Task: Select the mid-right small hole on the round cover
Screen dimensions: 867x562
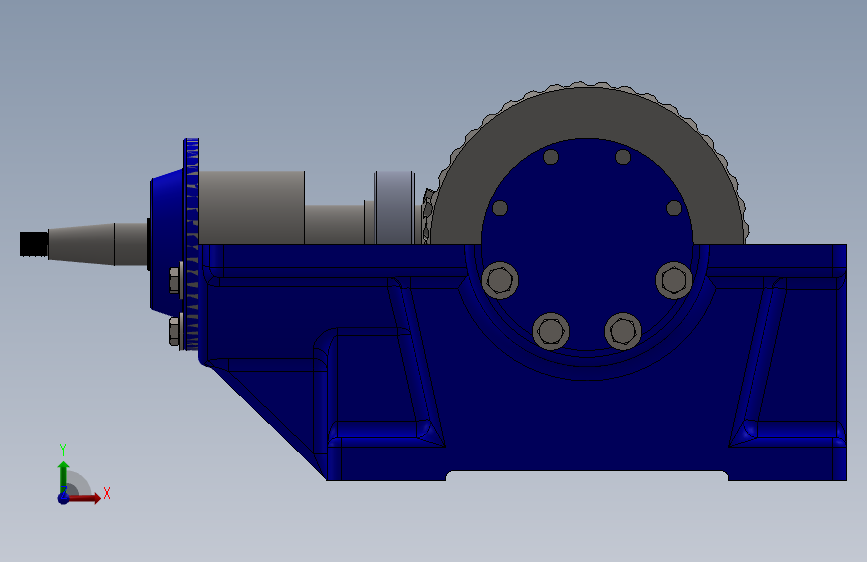Action: [x=674, y=208]
